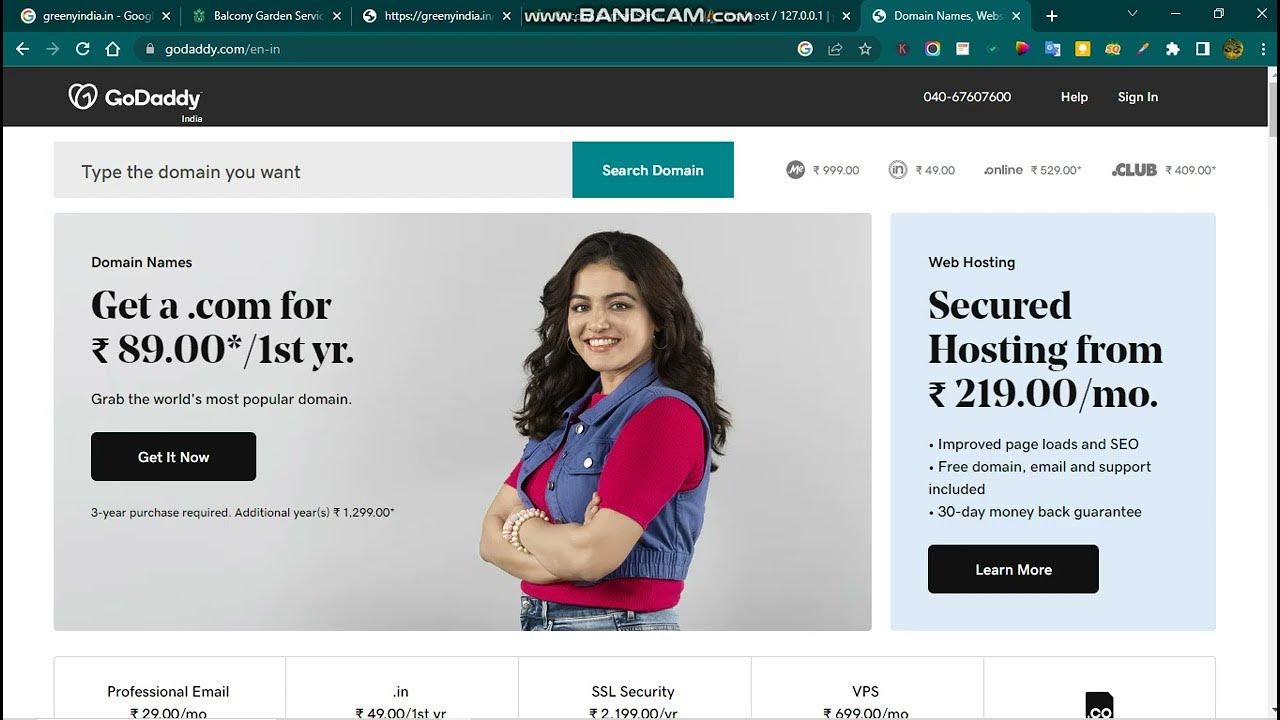Click Learn More under Web Hosting
The height and width of the screenshot is (720, 1280).
pos(1013,569)
